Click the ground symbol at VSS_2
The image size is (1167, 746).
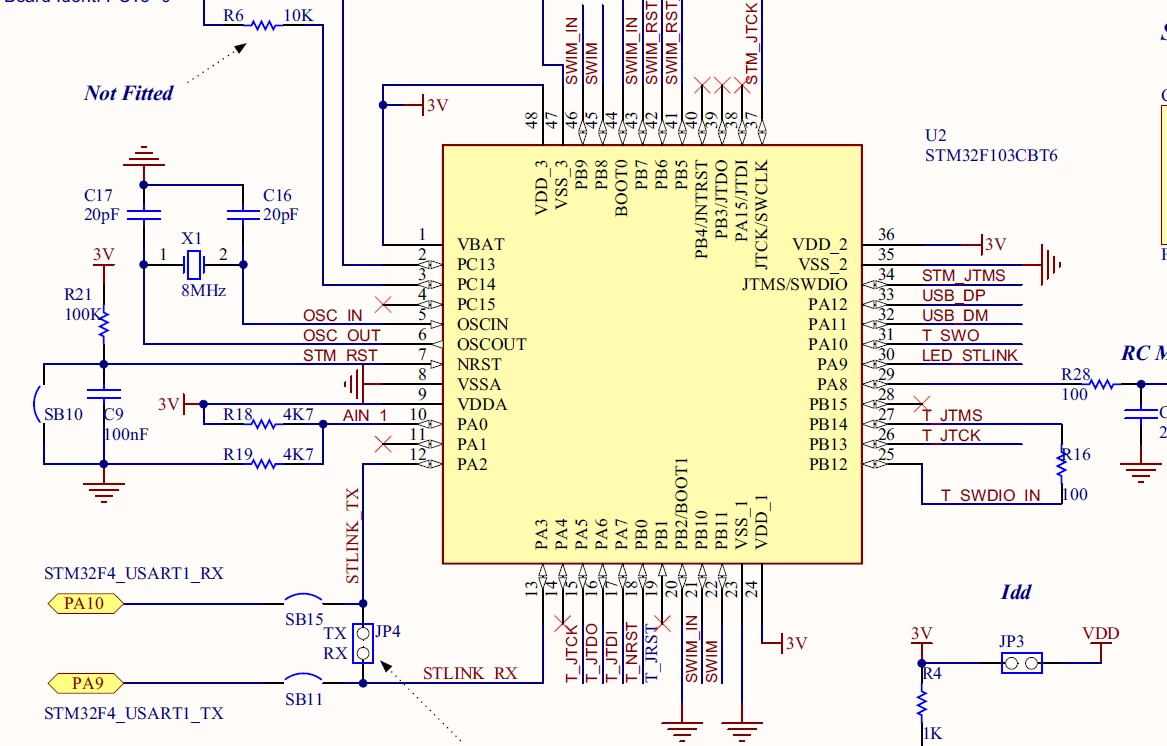(x=1049, y=264)
